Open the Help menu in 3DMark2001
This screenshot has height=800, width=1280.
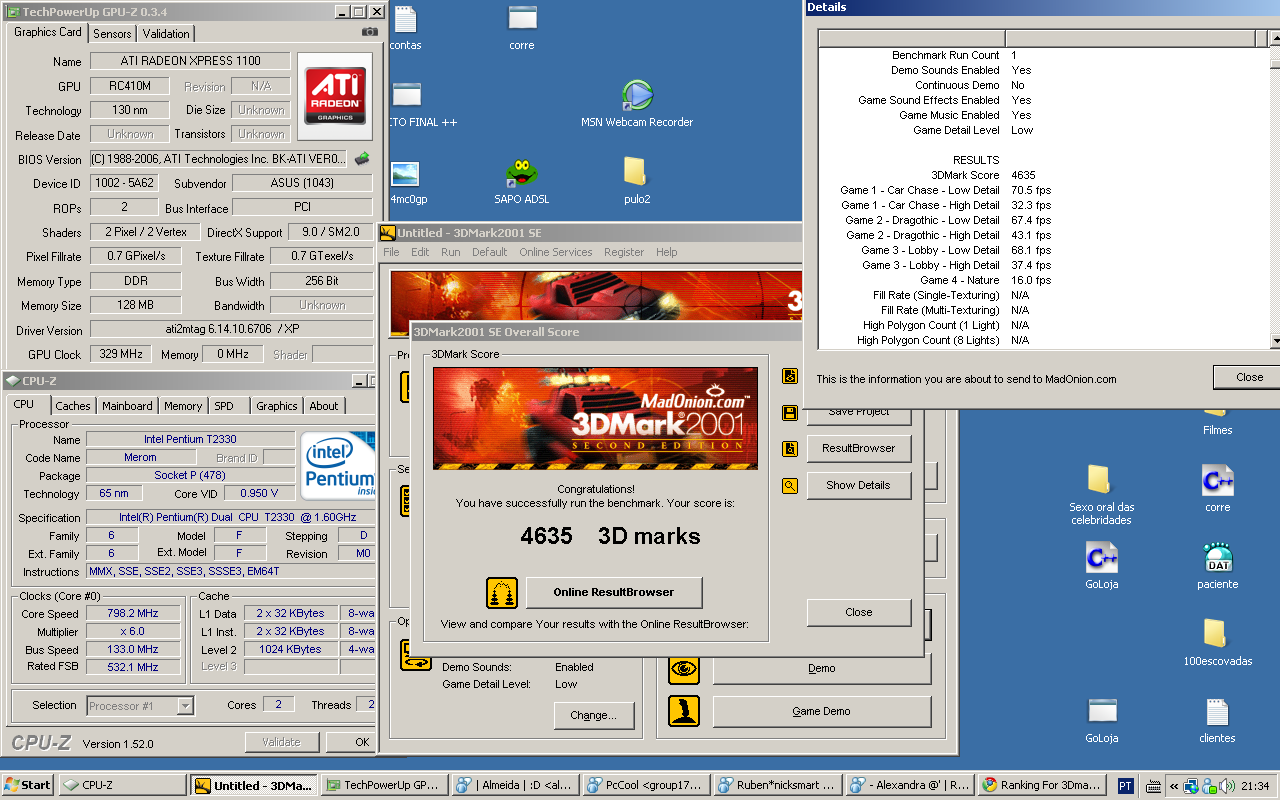(x=667, y=252)
